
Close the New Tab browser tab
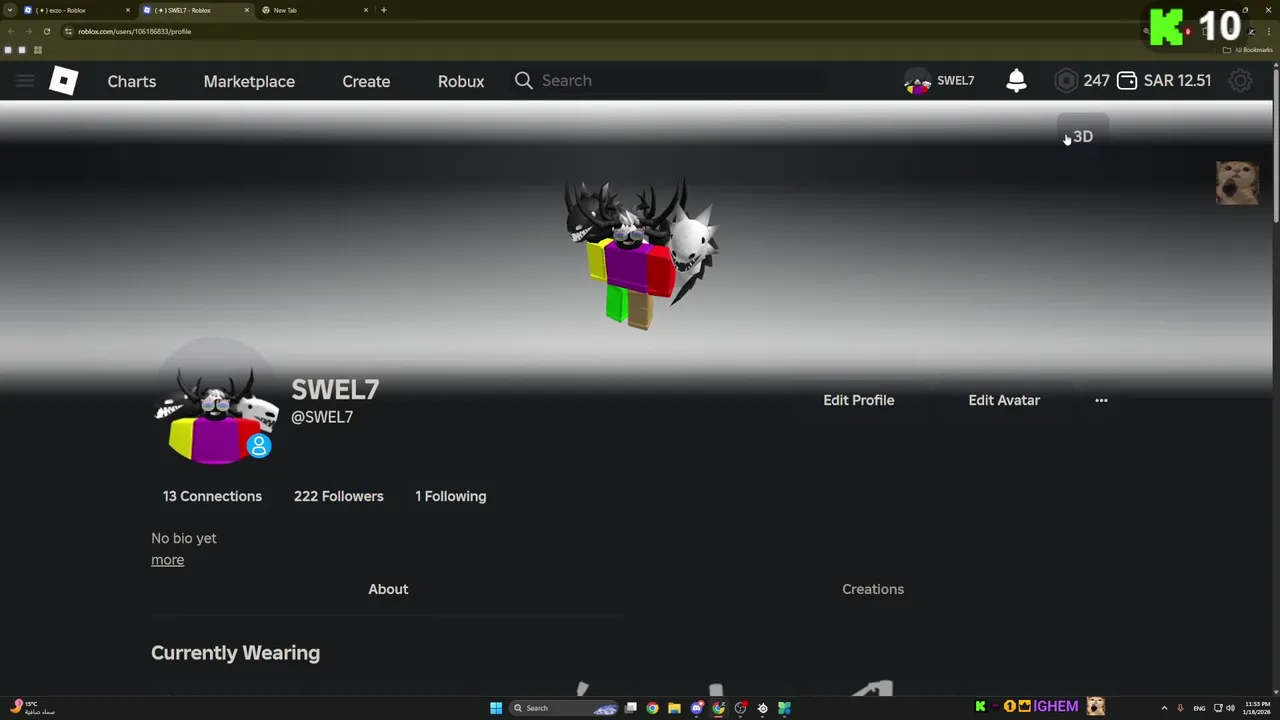(x=366, y=10)
